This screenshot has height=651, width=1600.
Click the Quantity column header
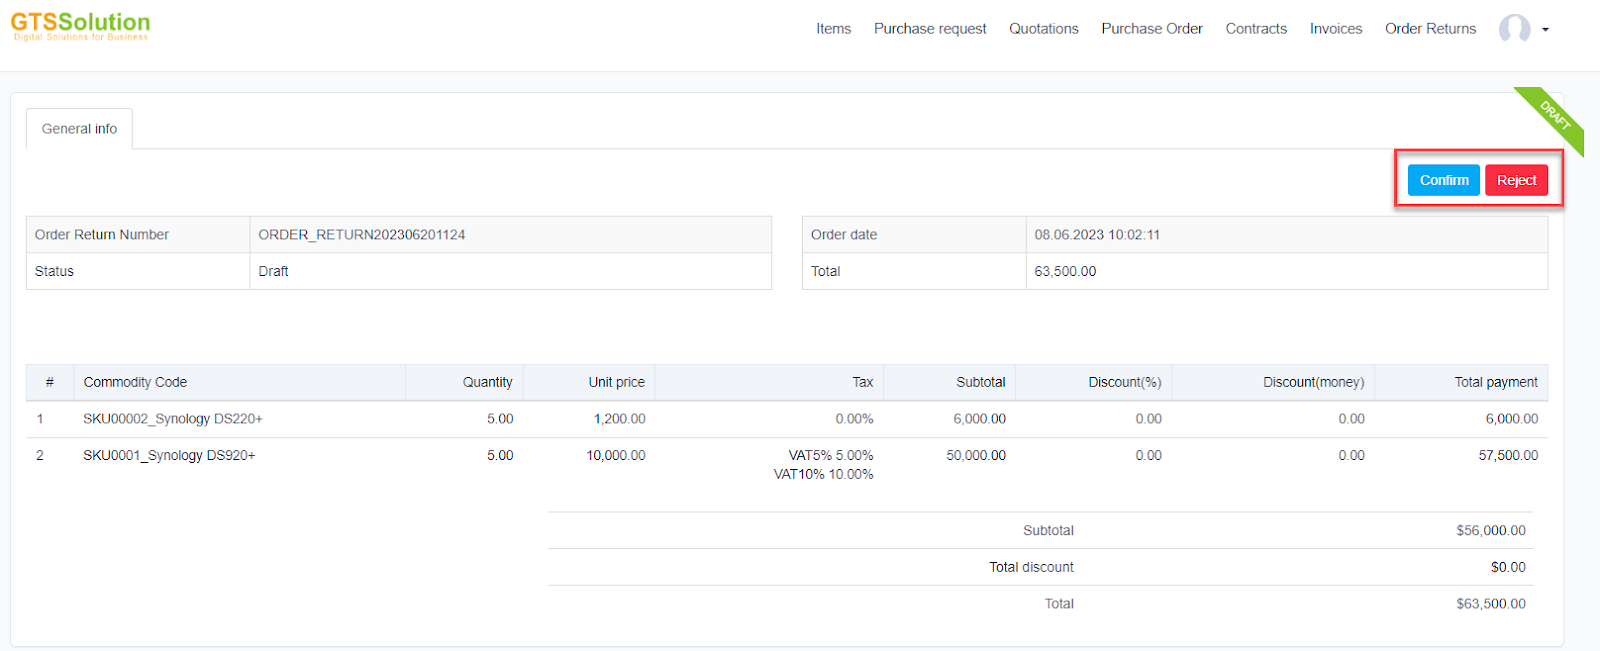(x=487, y=382)
